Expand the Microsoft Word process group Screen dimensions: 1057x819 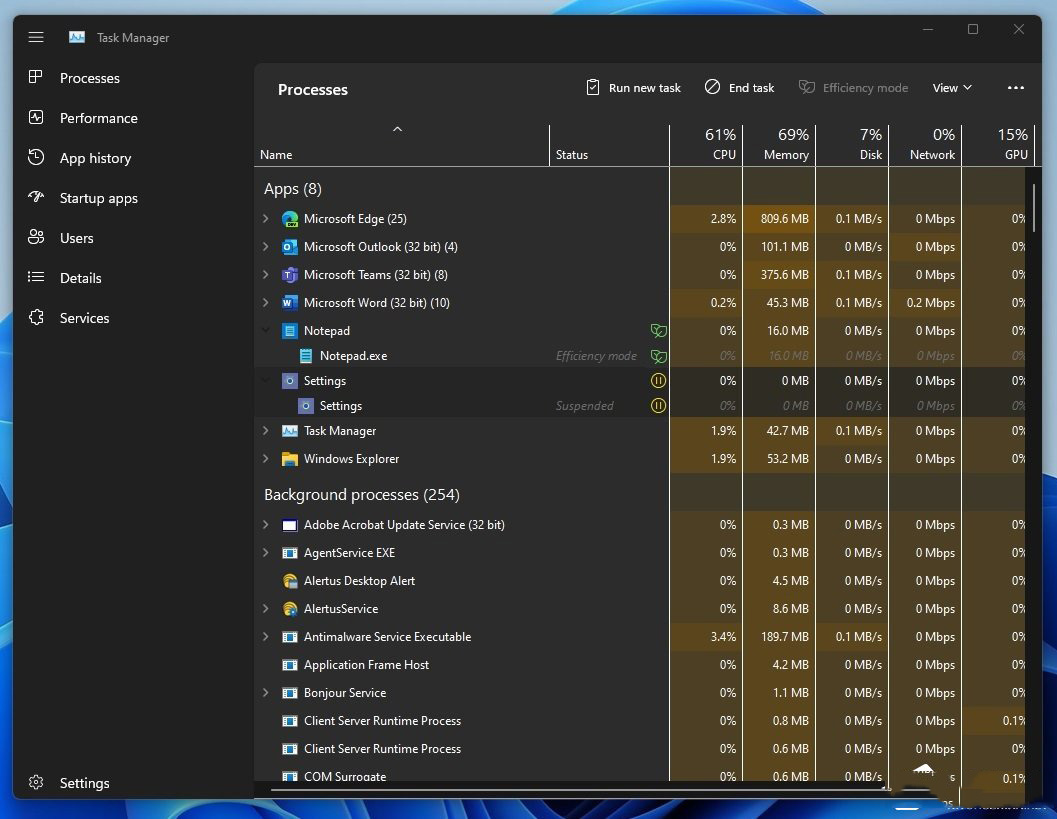point(266,303)
